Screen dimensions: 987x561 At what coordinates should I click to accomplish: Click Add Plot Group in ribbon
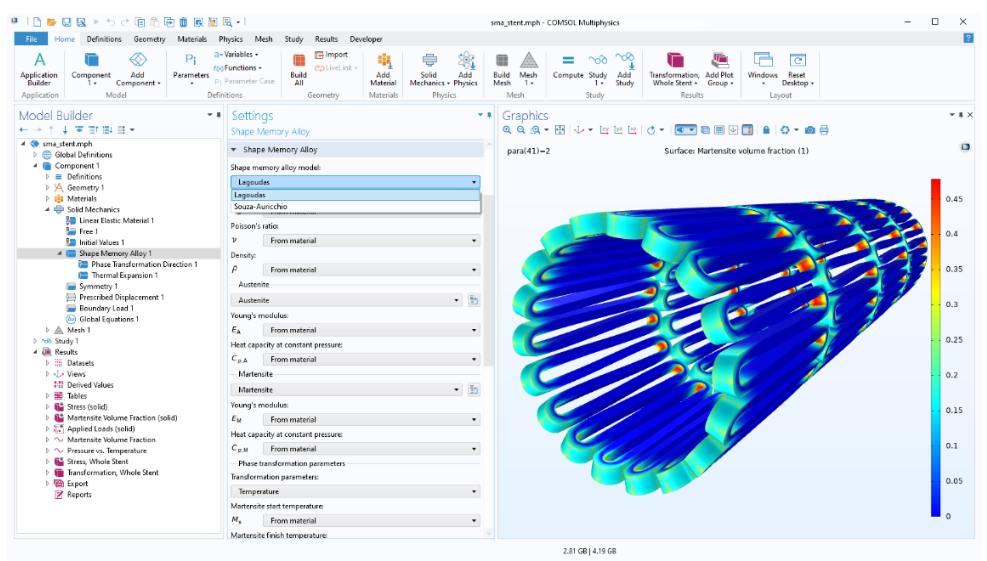(719, 69)
